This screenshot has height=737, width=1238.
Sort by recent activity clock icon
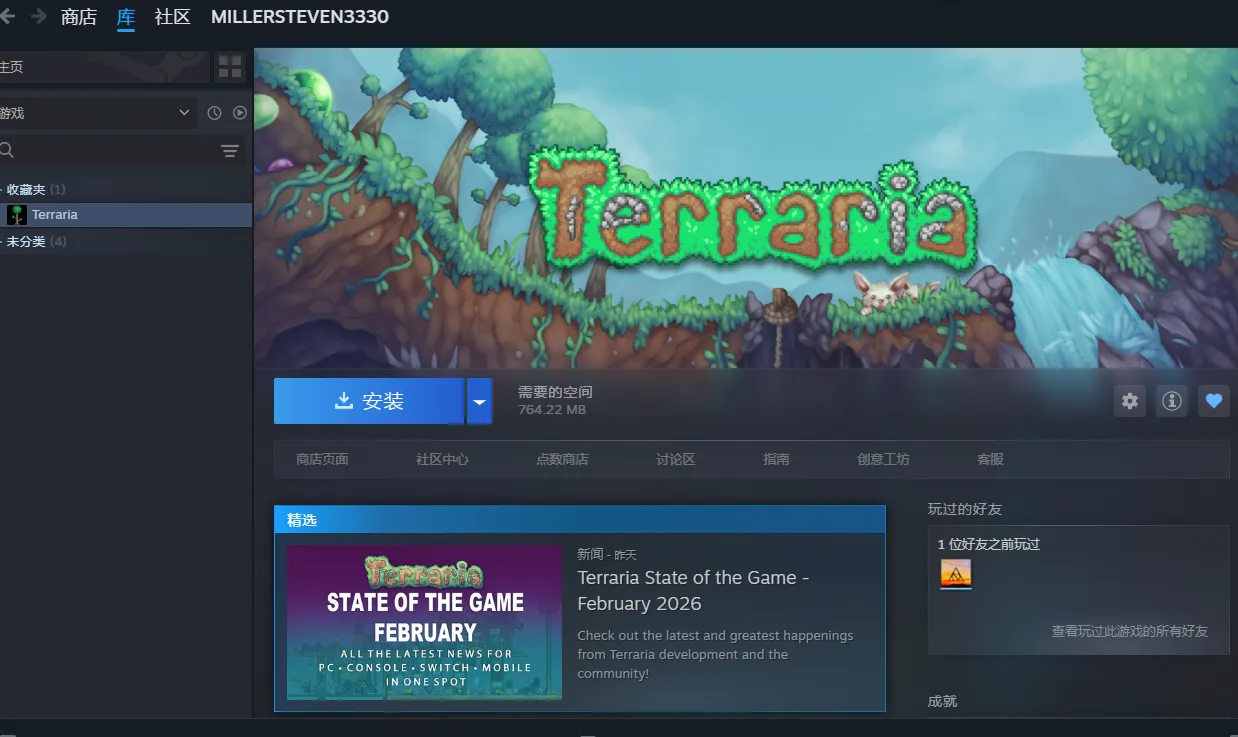point(214,113)
